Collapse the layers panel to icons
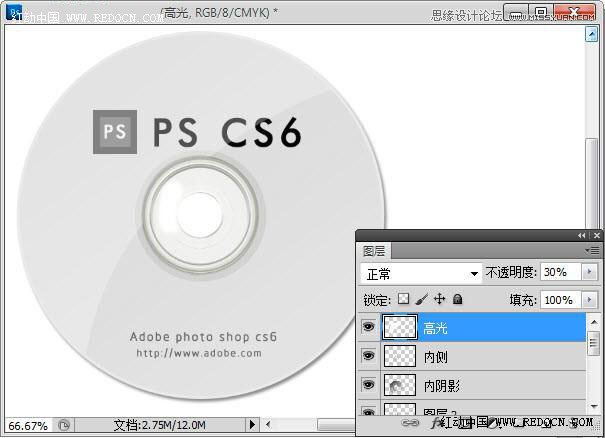 (581, 235)
